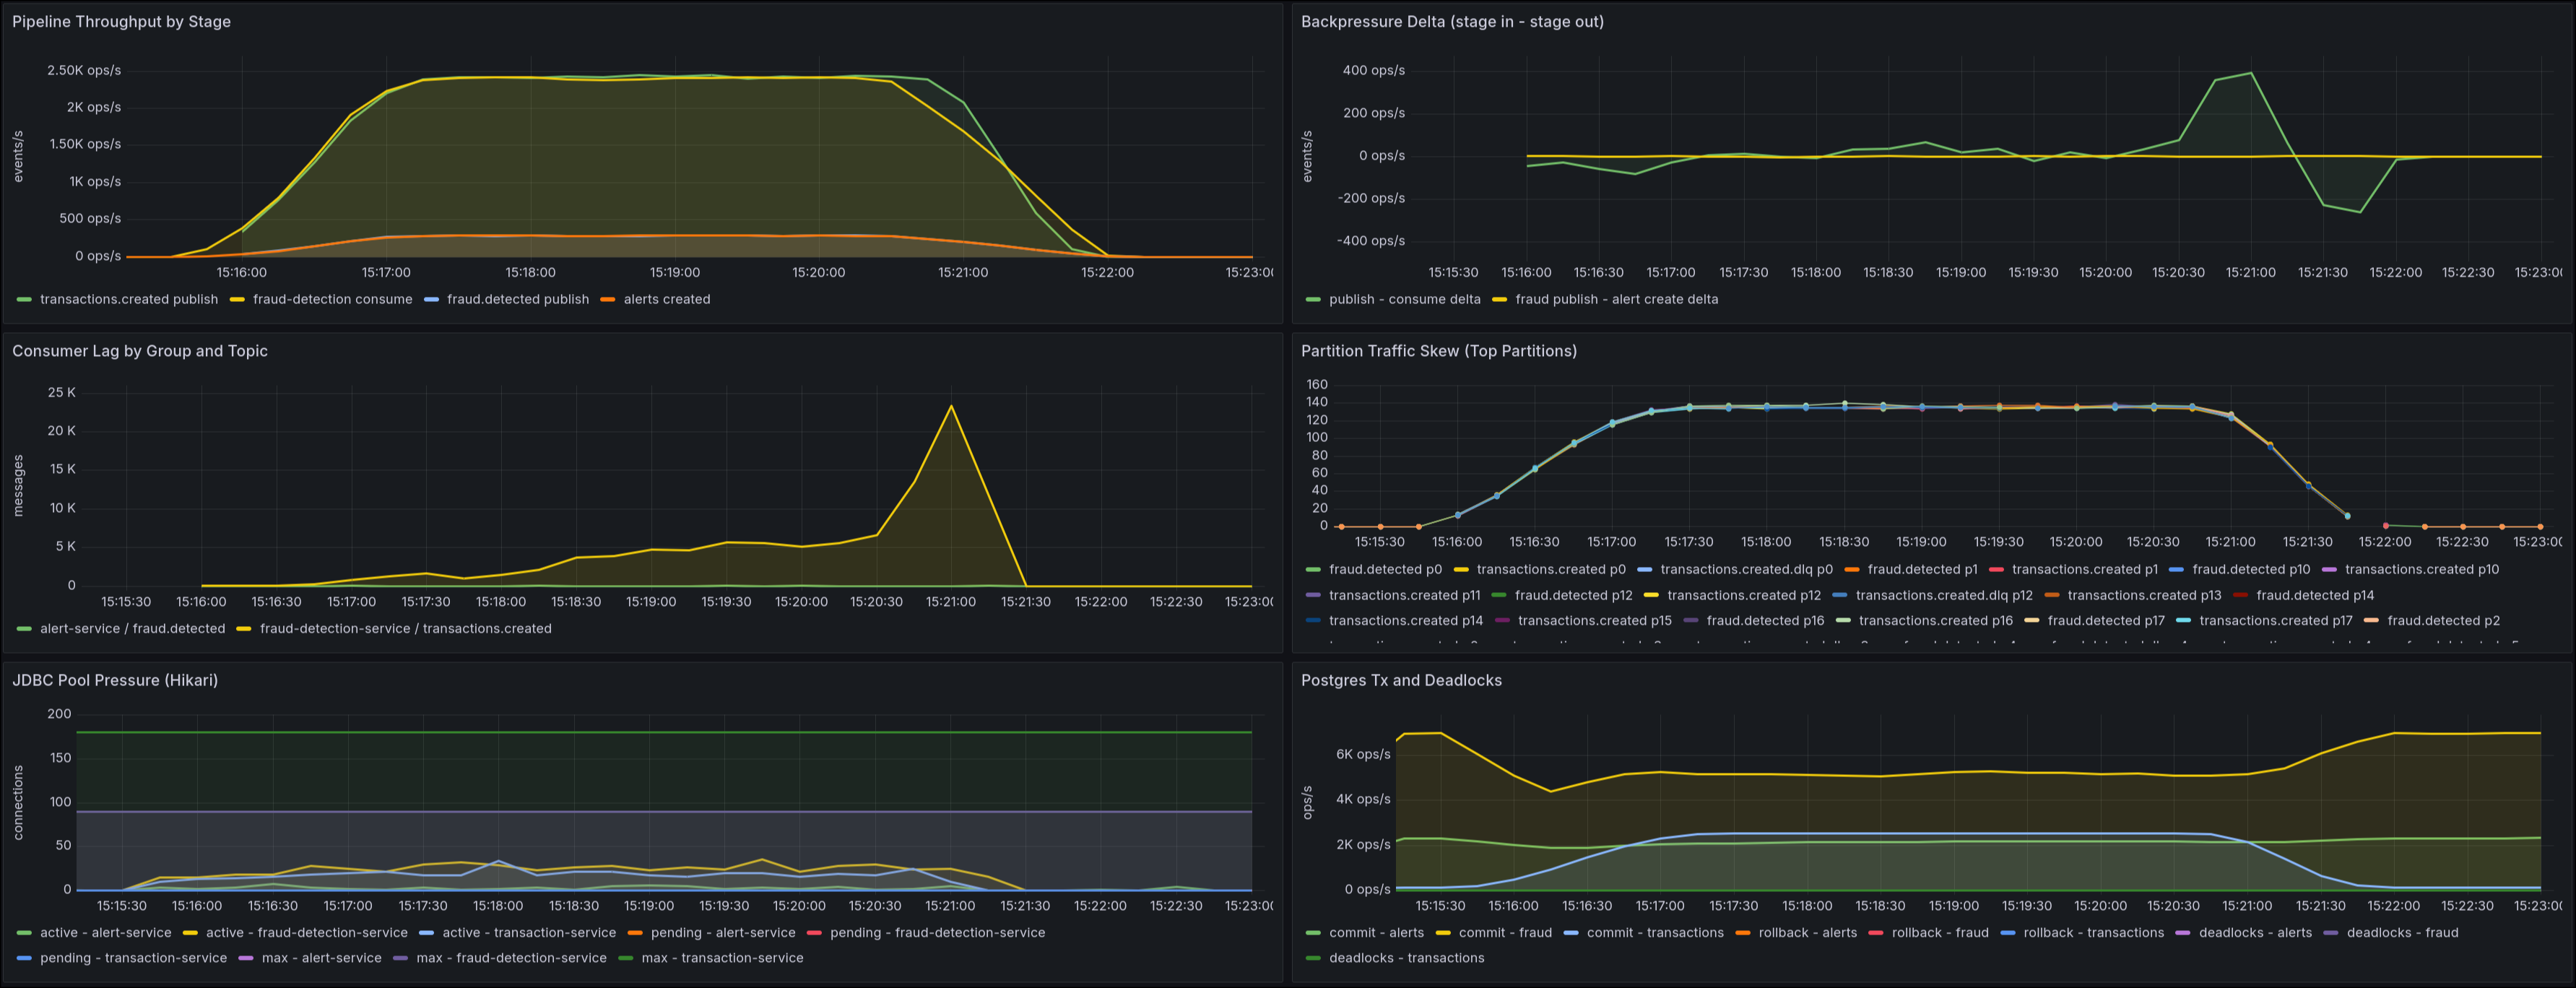Click the JDBC Pool Pressure (Hikari) title
The height and width of the screenshot is (988, 2576).
point(114,680)
